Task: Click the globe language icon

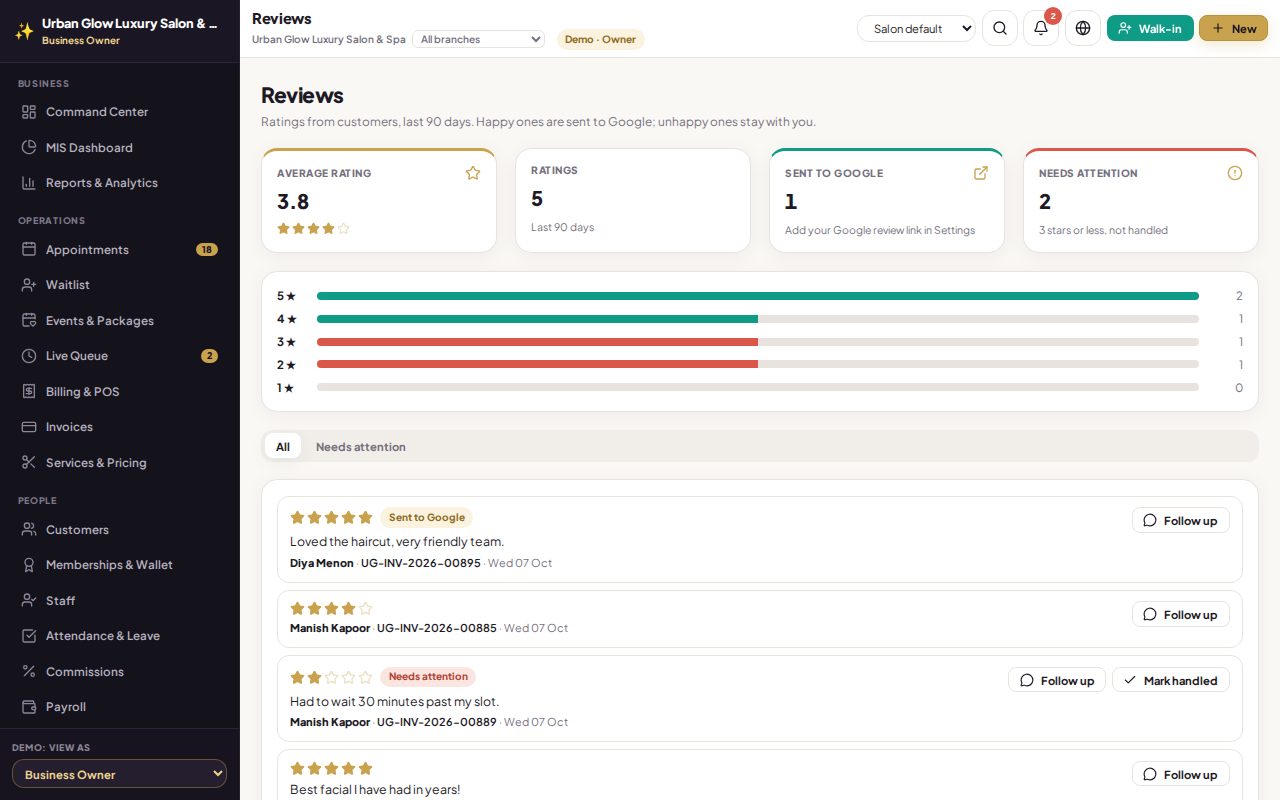Action: (1083, 28)
